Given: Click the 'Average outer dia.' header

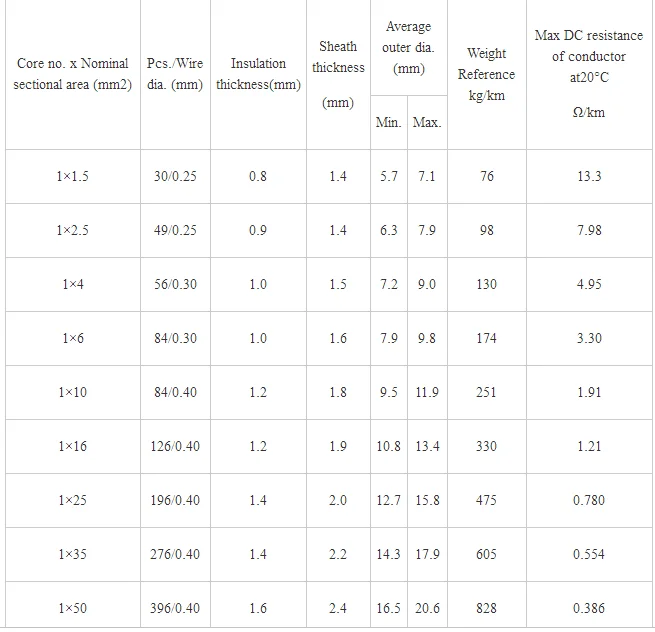Looking at the screenshot, I should (x=408, y=47).
